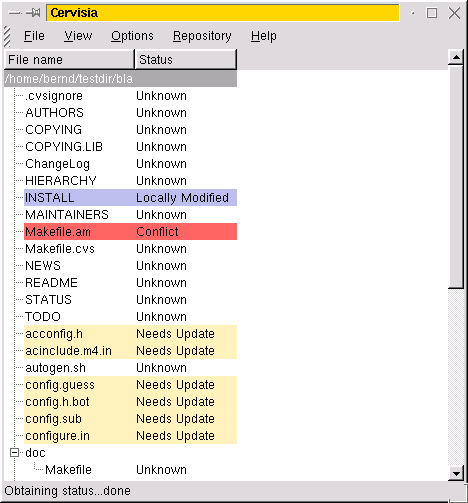Viewport: 468px width, 503px height.
Task: Maximize the Cervisia window
Action: (x=432, y=13)
